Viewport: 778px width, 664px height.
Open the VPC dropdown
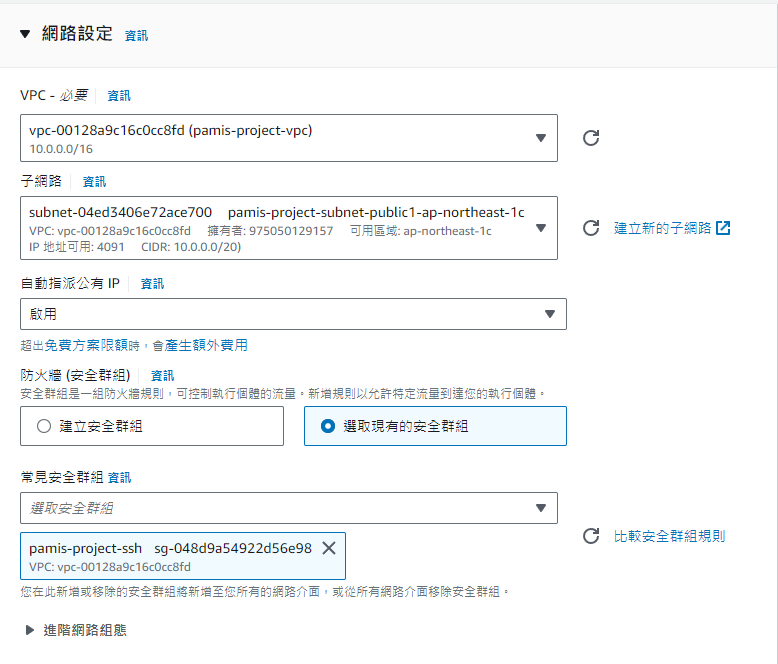pyautogui.click(x=289, y=138)
